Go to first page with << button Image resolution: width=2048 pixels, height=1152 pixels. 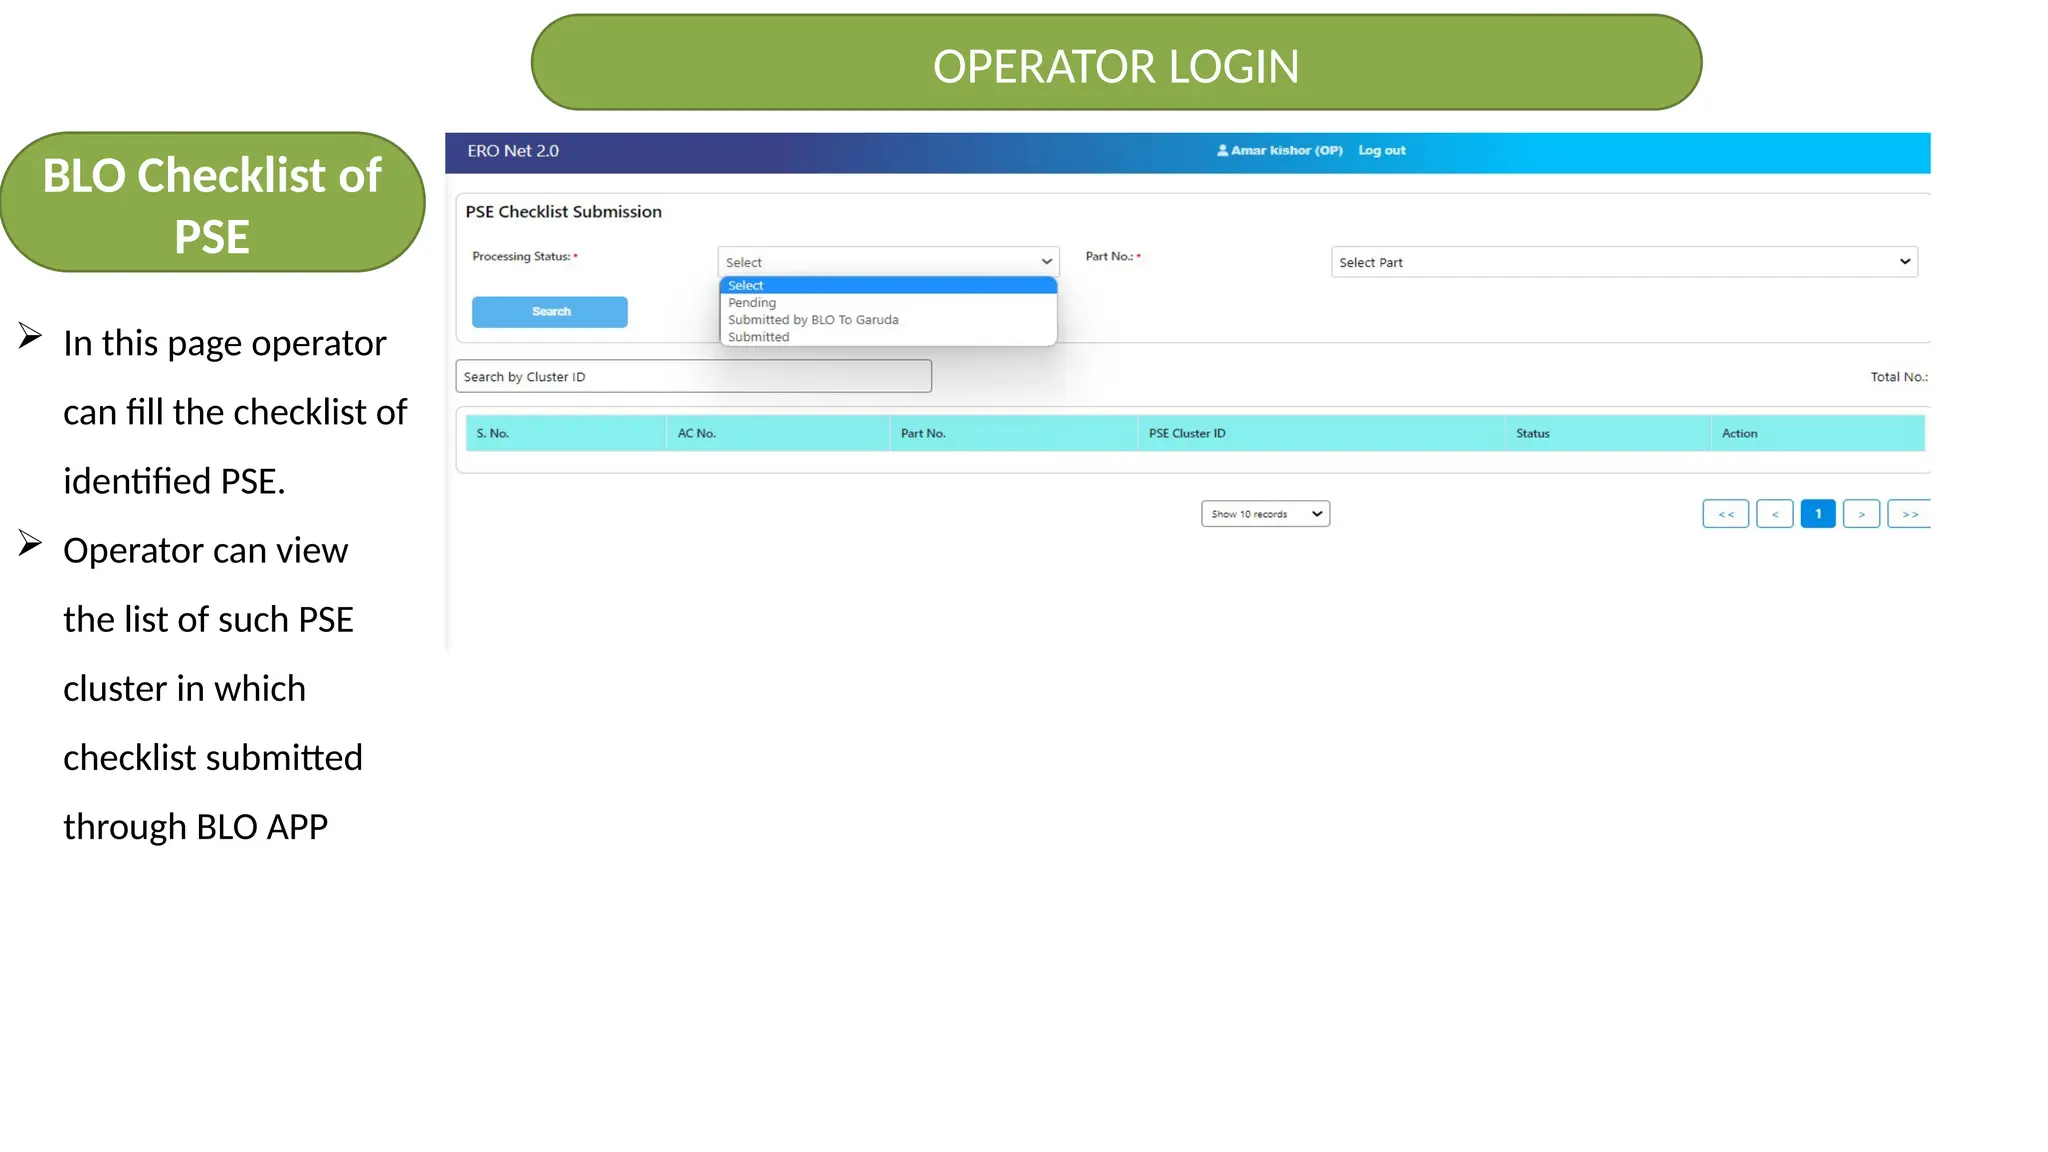(1725, 514)
